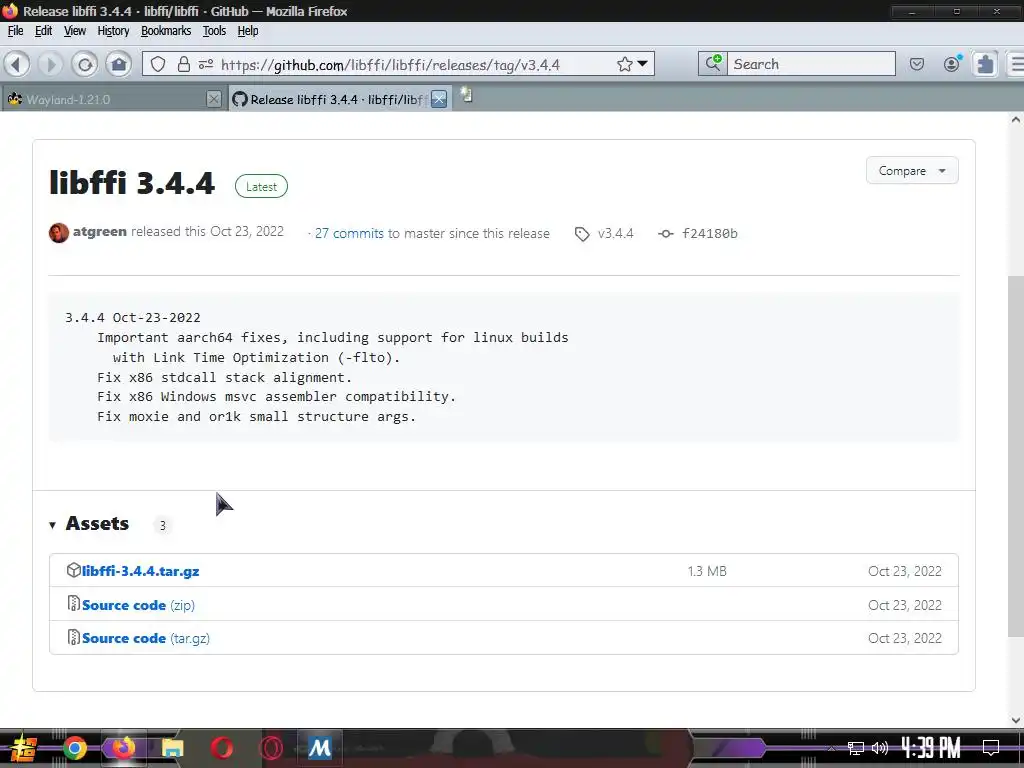Viewport: 1024px width, 768px height.
Task: Open the View menu
Action: point(74,31)
